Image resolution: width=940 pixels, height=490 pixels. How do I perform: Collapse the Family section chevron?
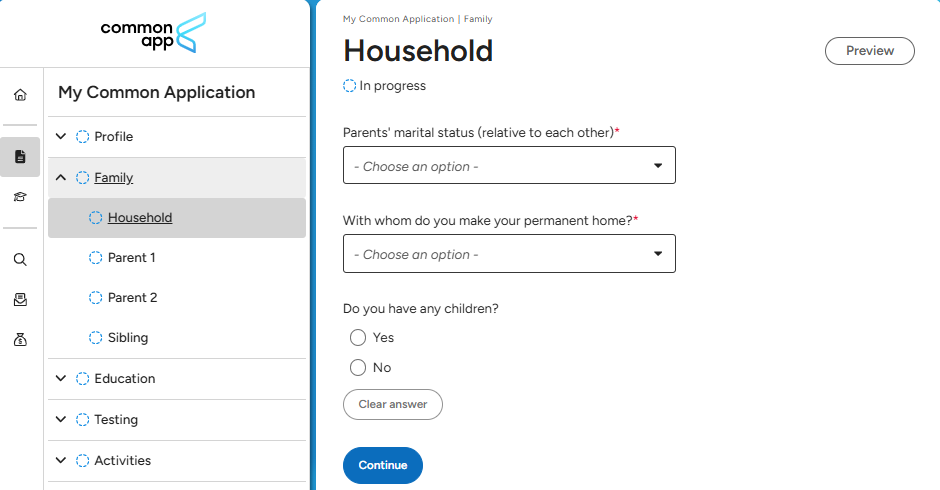point(61,178)
